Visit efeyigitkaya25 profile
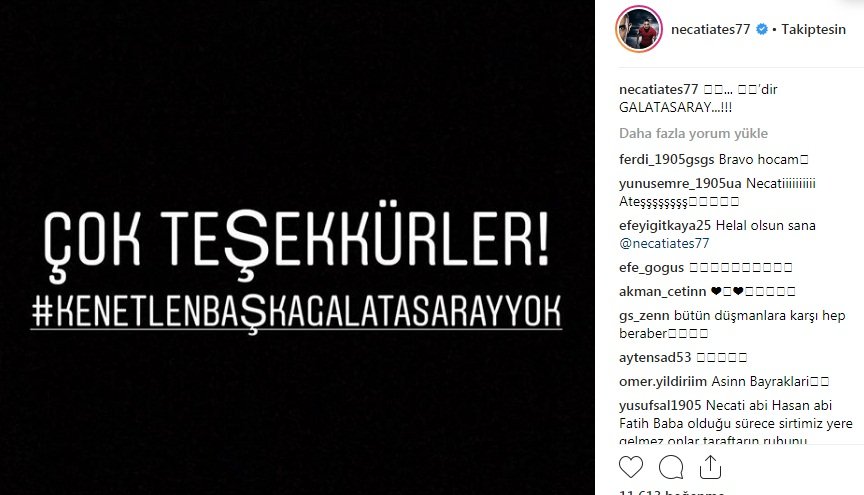The height and width of the screenshot is (495, 864). [665, 225]
